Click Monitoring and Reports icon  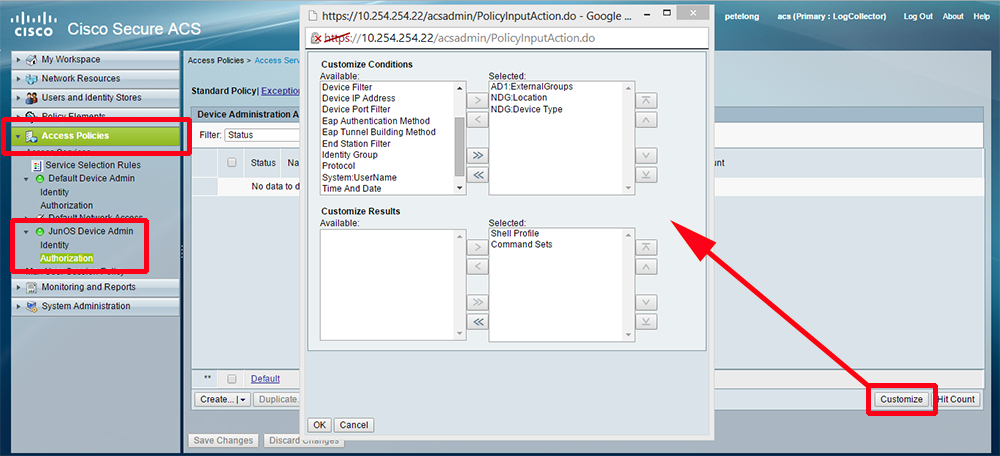pos(31,287)
